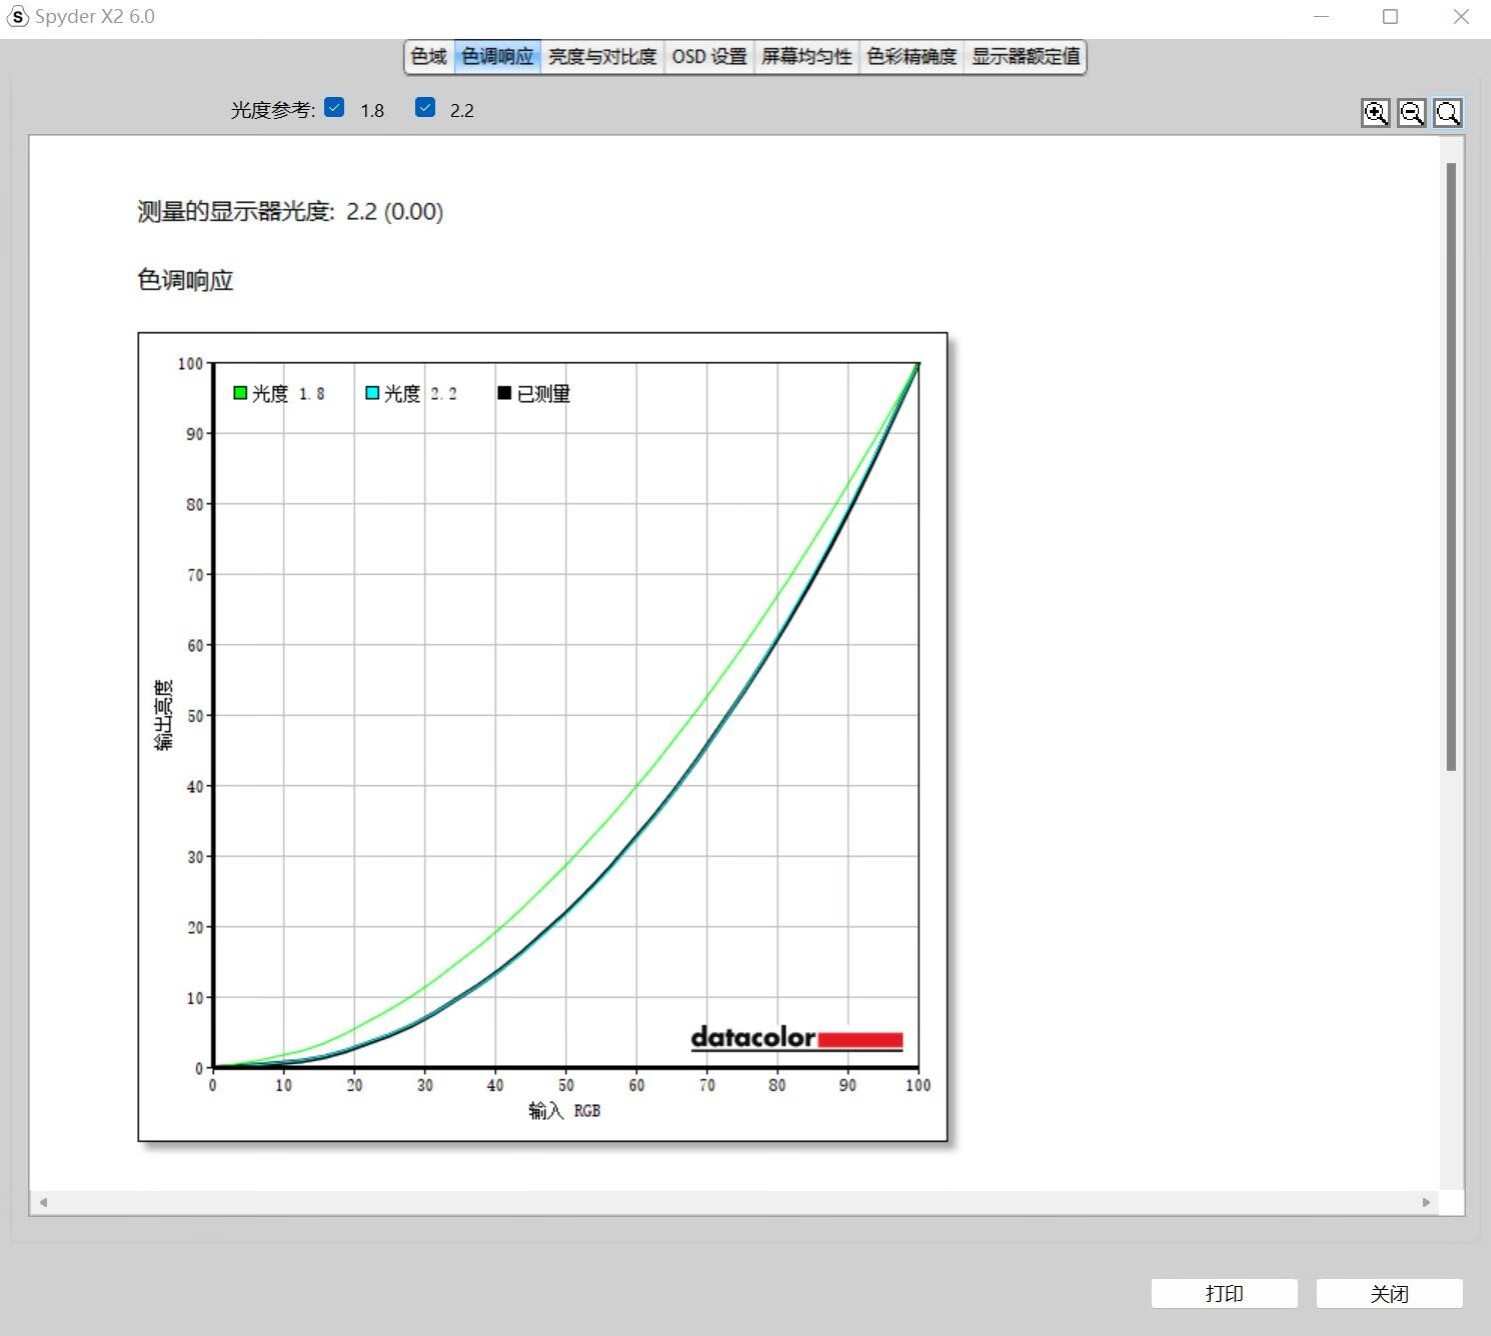Switch to the 屏幕均匀性 tab
1491x1336 pixels.
pos(806,57)
